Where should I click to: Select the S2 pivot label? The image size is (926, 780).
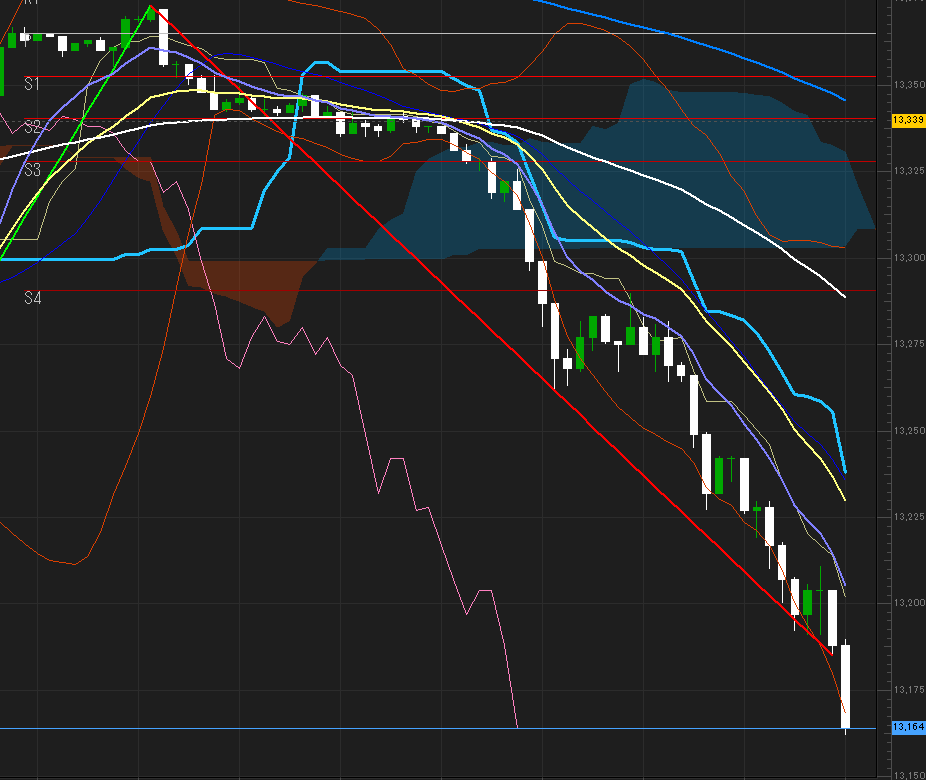tap(32, 127)
